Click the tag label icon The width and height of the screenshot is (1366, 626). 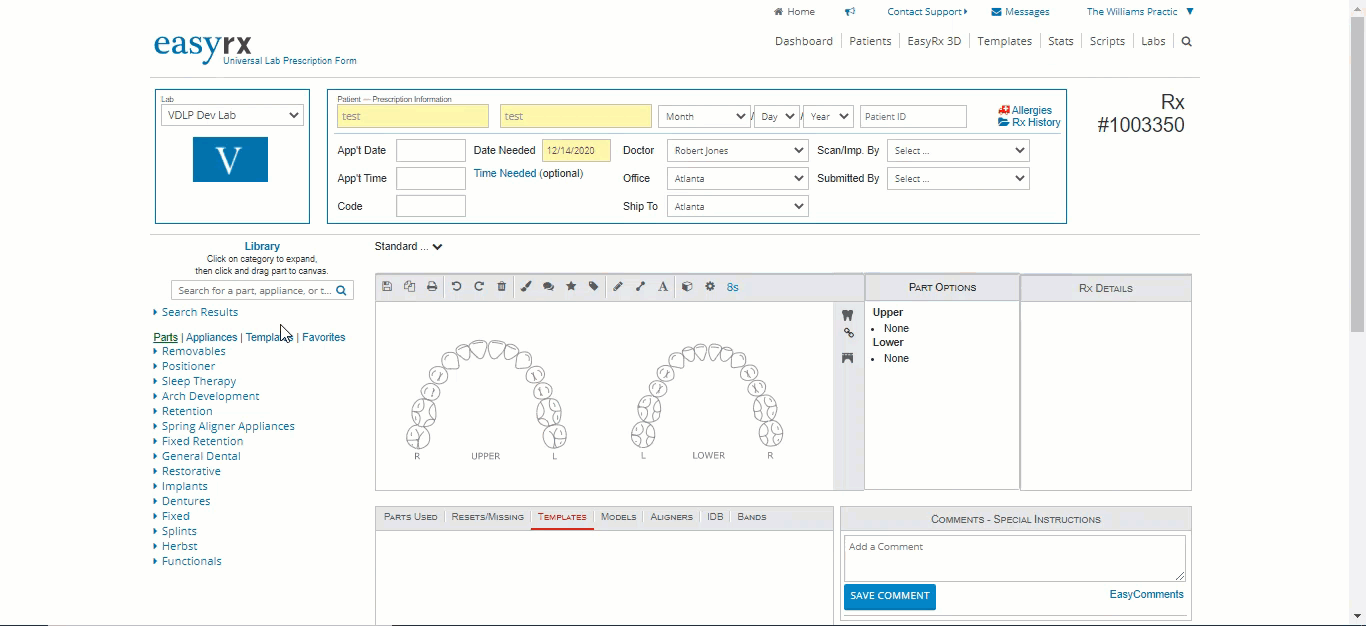[x=593, y=287]
